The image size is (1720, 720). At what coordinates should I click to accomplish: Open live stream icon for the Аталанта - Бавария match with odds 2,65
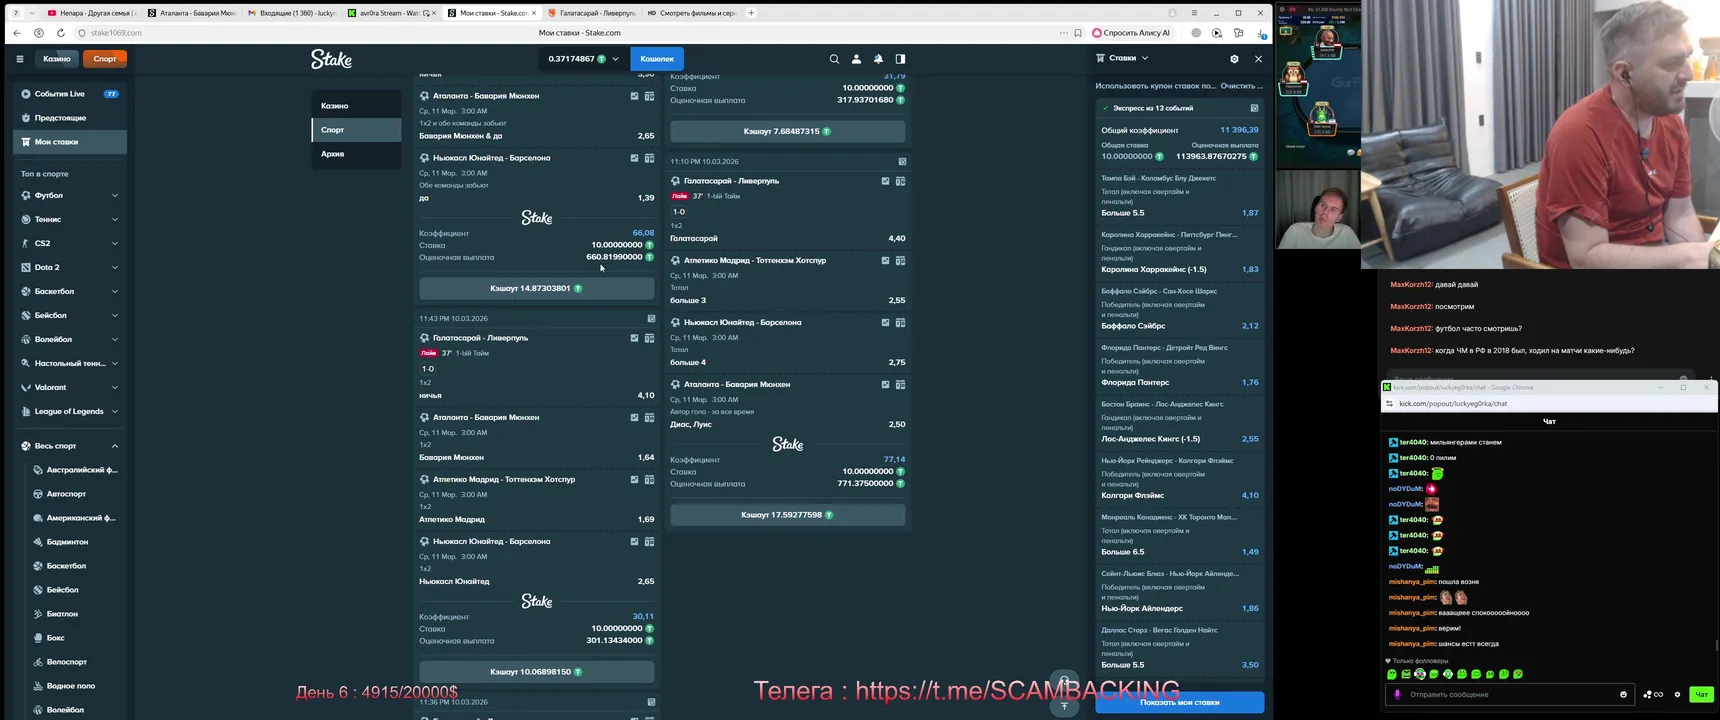click(649, 96)
